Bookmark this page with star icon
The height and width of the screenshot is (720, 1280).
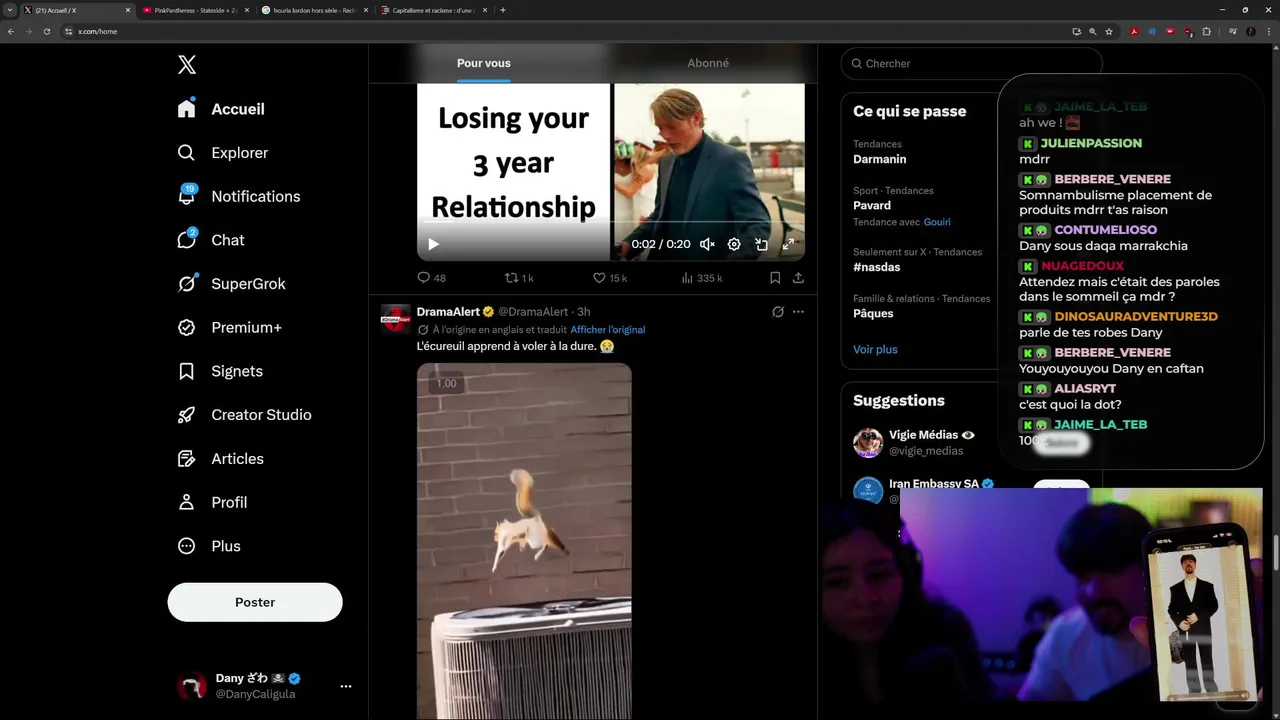(1109, 31)
